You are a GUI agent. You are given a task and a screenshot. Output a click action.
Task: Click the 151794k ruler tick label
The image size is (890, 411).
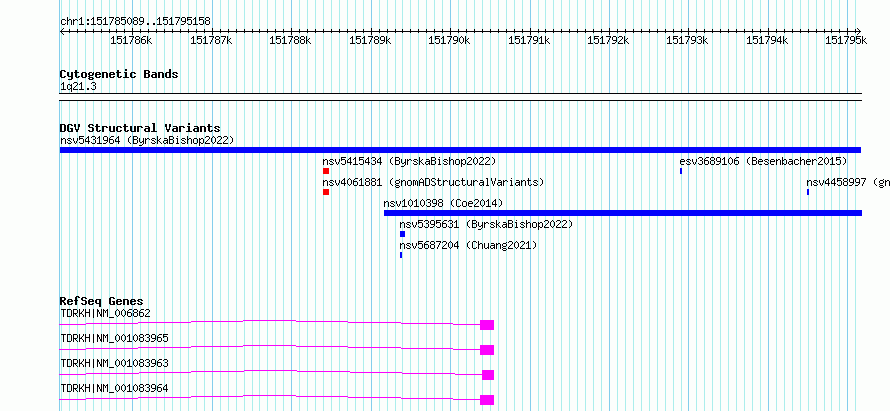(x=767, y=40)
